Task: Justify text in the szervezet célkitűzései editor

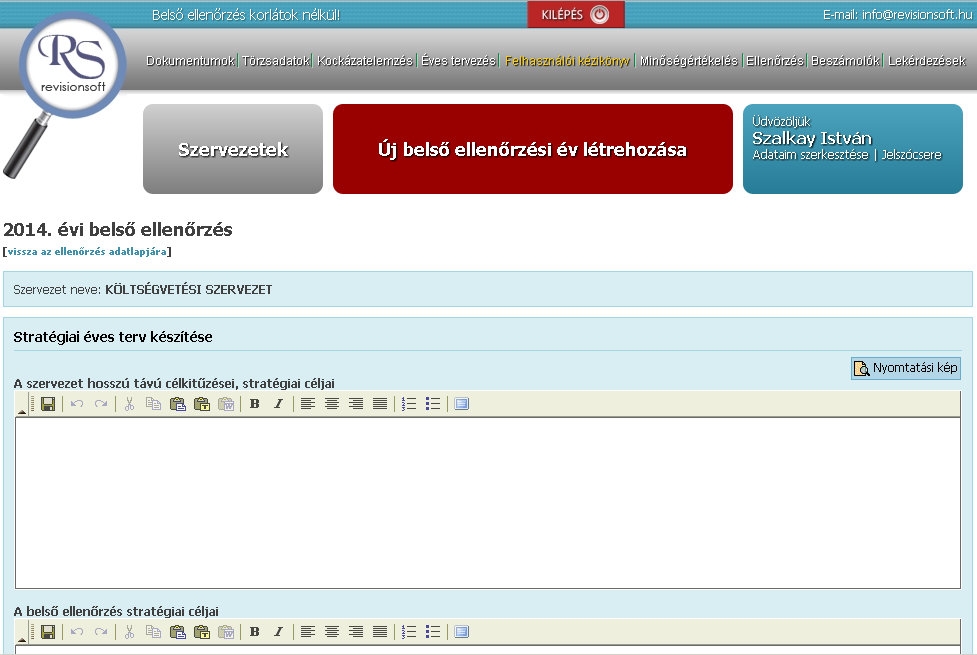Action: click(x=380, y=404)
